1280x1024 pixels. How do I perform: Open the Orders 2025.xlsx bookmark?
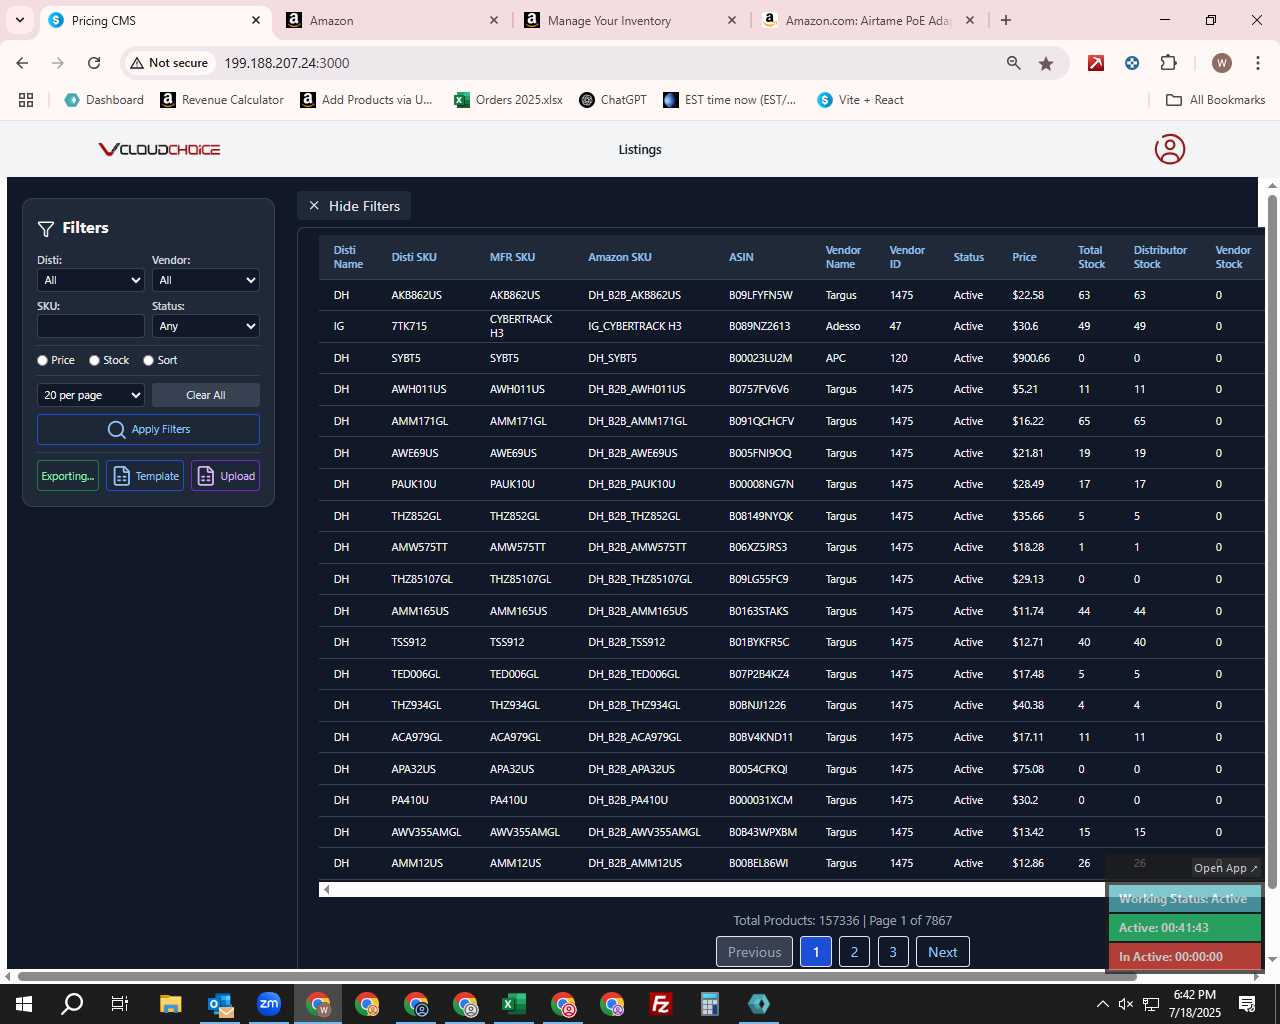click(x=508, y=100)
